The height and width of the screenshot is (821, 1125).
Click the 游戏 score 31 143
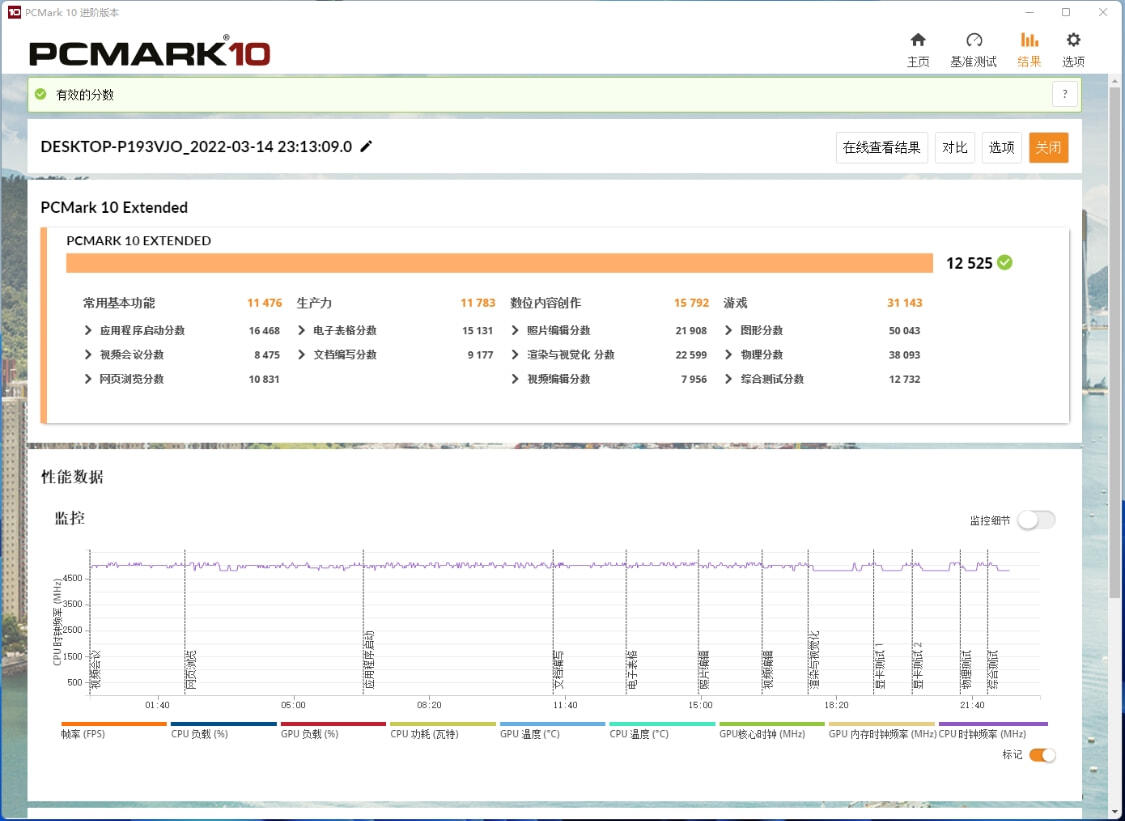click(x=905, y=303)
